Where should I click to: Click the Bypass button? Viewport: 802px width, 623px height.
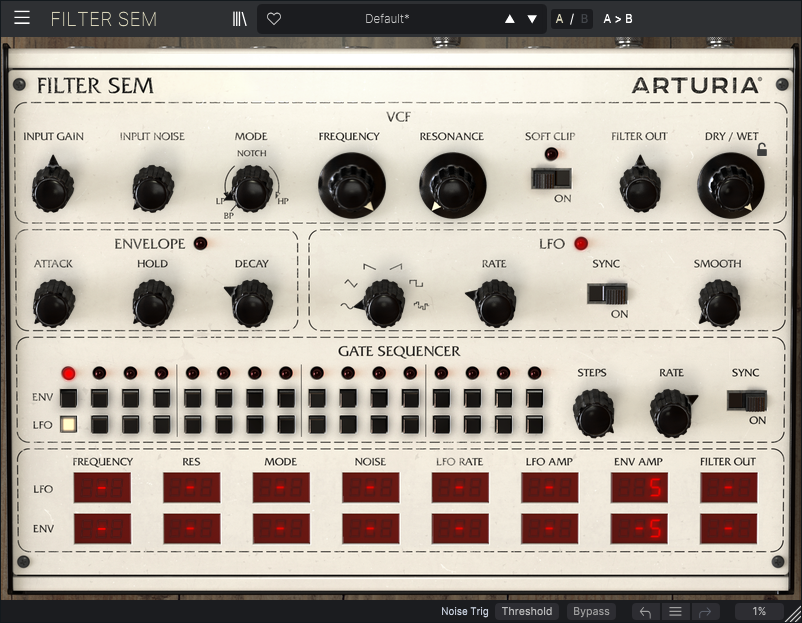click(x=591, y=611)
